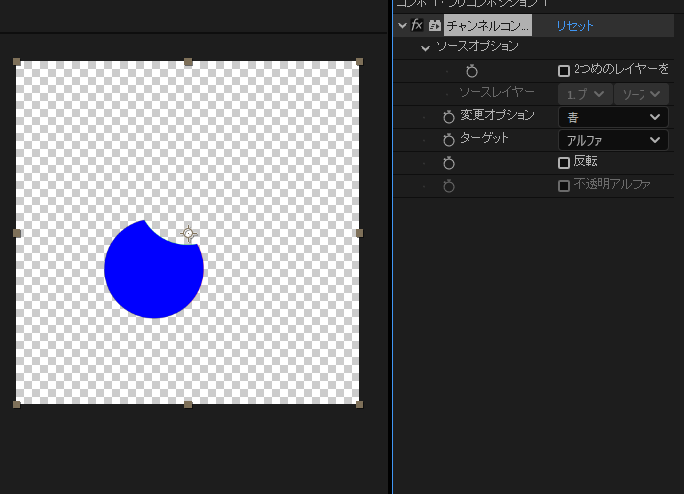Check the 反転 checkbox

coord(564,163)
